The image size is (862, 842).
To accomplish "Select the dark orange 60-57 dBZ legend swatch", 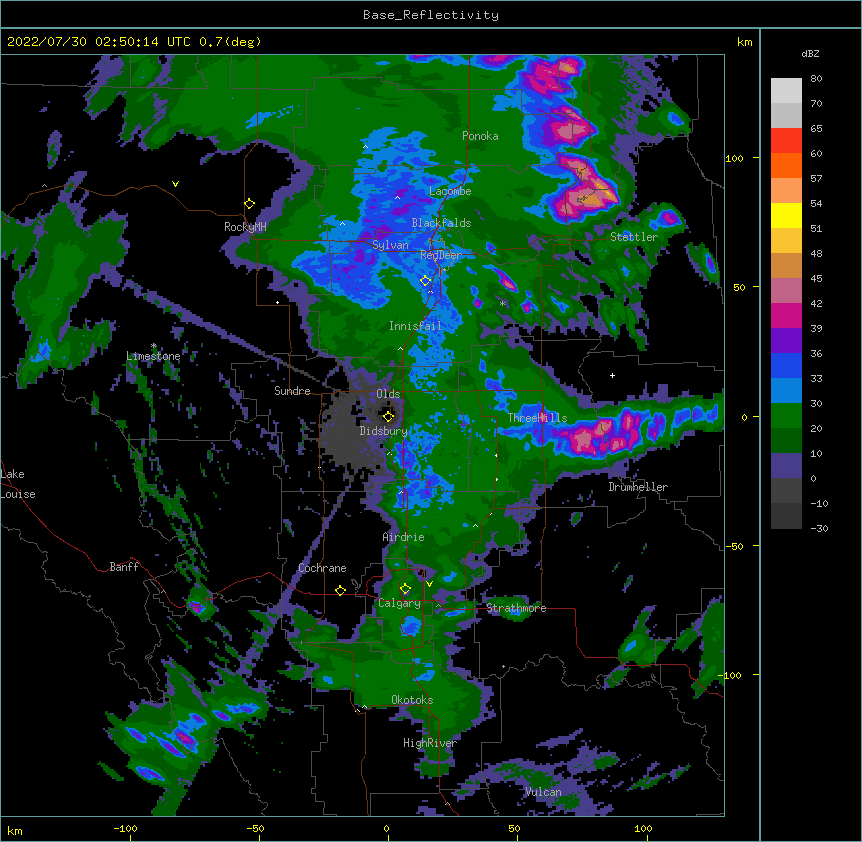I will pyautogui.click(x=786, y=165).
